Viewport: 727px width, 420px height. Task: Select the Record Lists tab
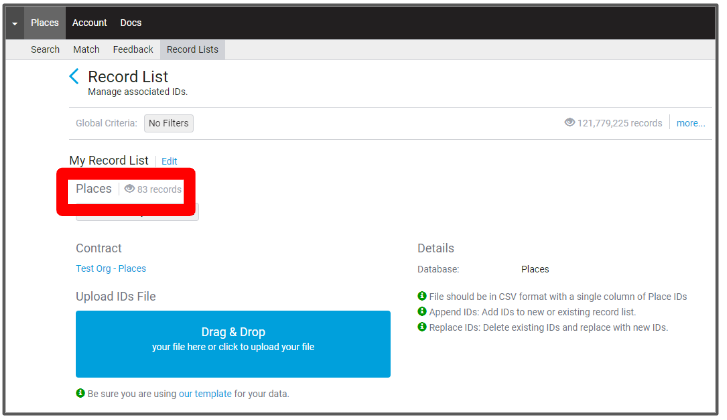click(x=192, y=49)
